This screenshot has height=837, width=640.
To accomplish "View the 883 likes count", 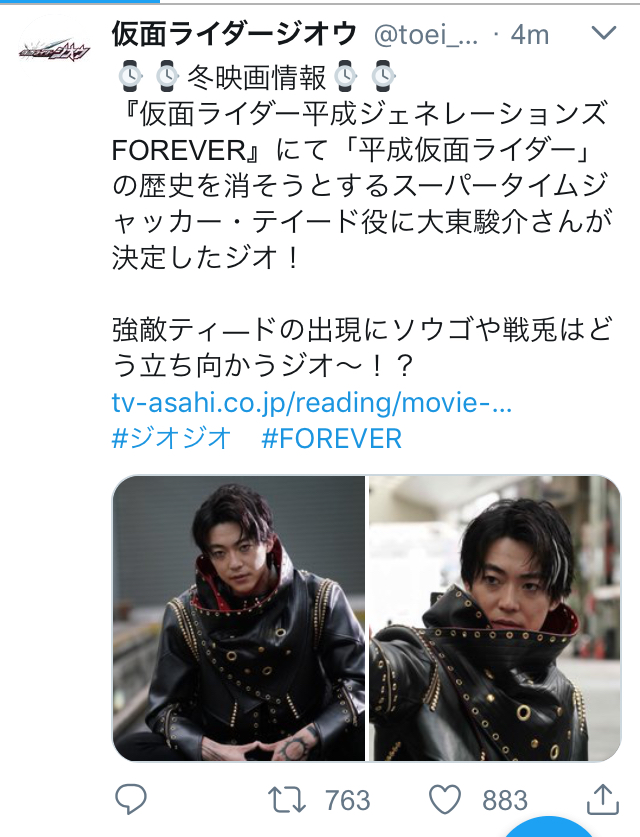I will pos(505,800).
